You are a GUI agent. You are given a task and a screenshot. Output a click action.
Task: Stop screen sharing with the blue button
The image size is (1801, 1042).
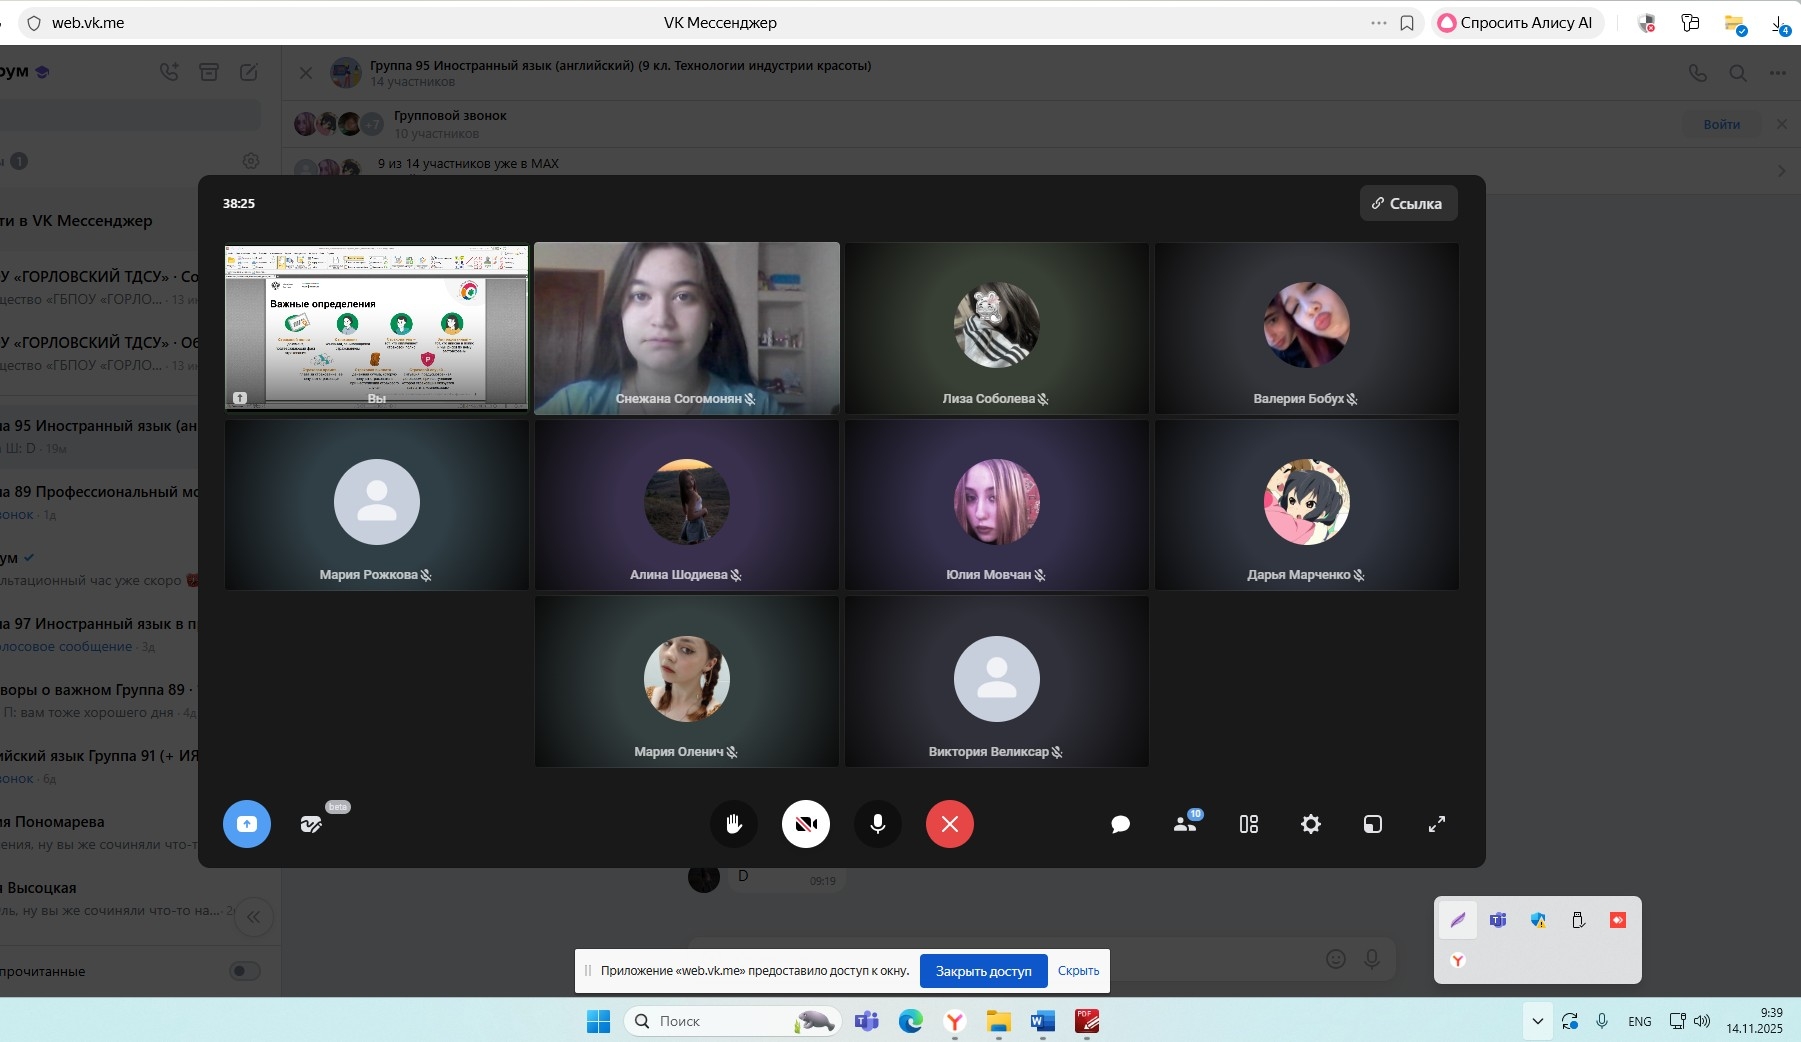246,824
